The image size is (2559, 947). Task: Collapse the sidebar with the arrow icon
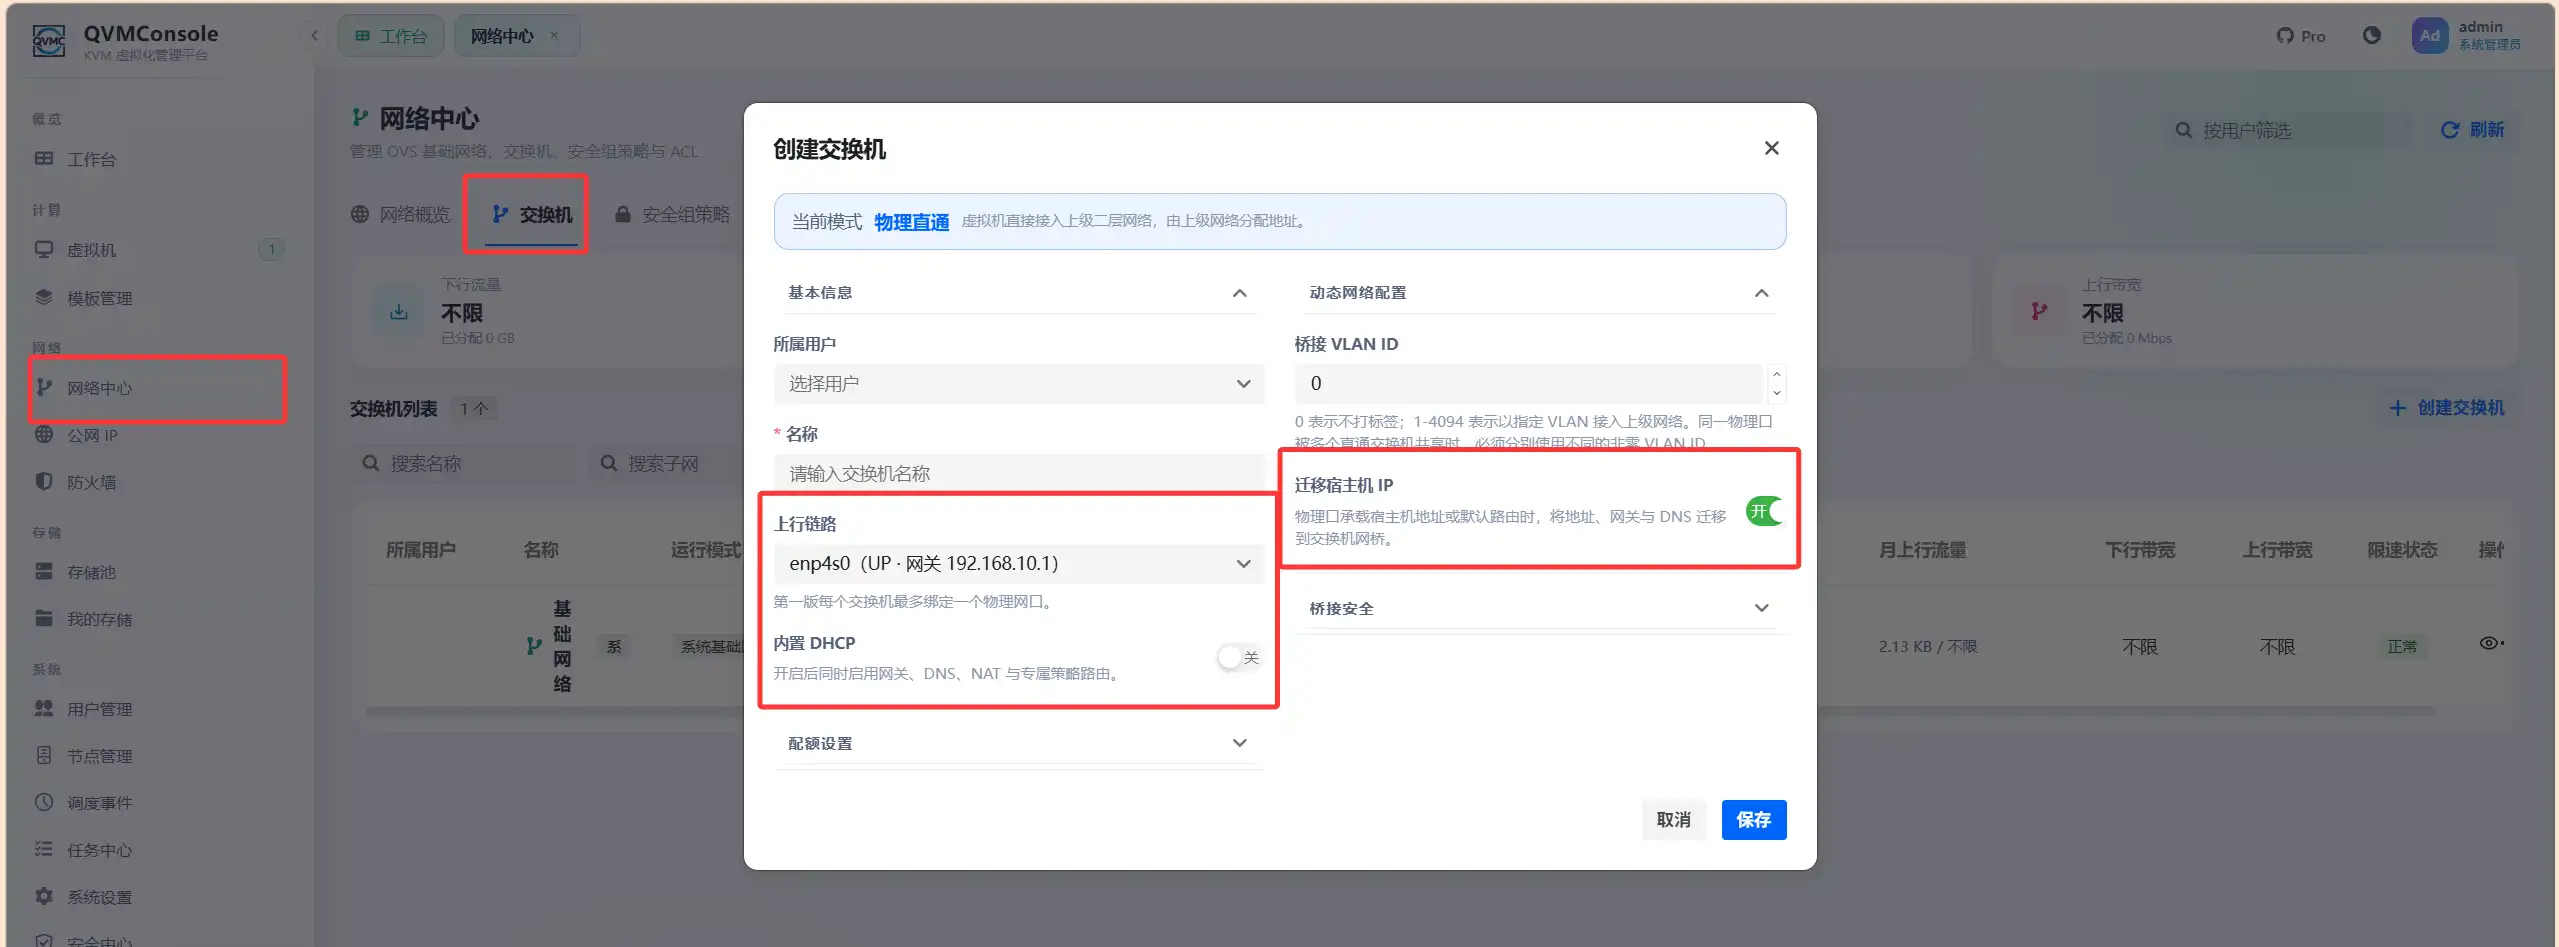(x=314, y=36)
